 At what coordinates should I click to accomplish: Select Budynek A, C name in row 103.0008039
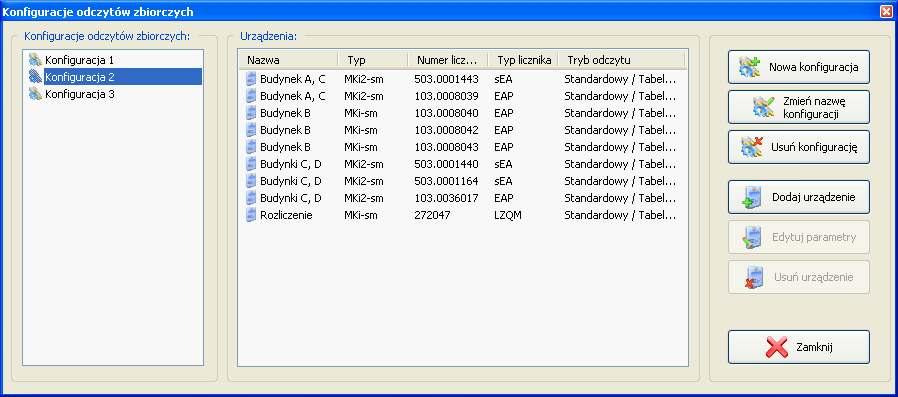[293, 96]
